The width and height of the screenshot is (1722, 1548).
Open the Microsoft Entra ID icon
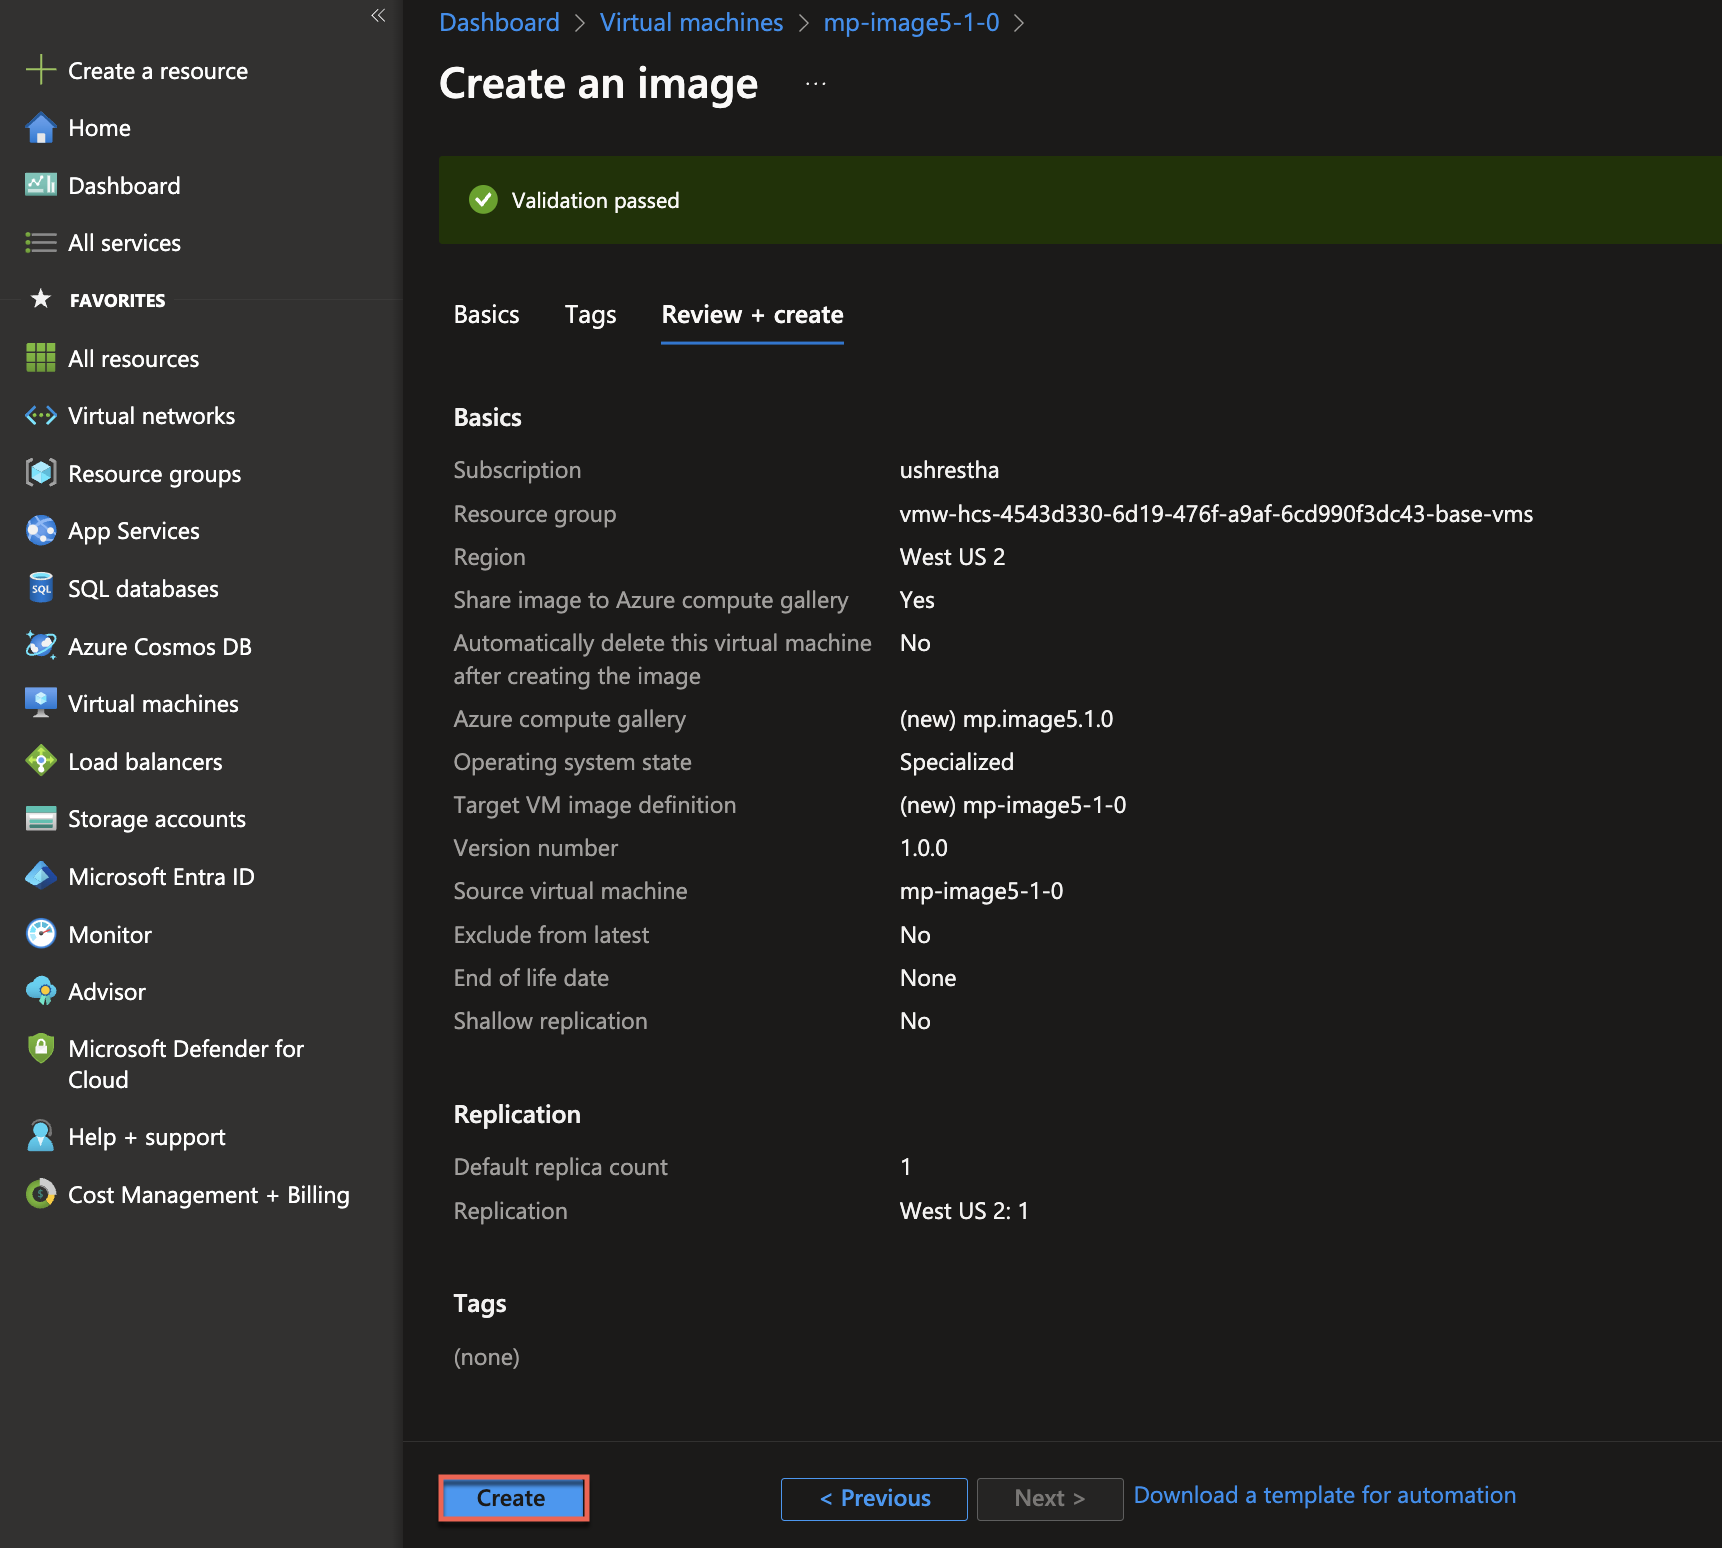click(x=41, y=876)
